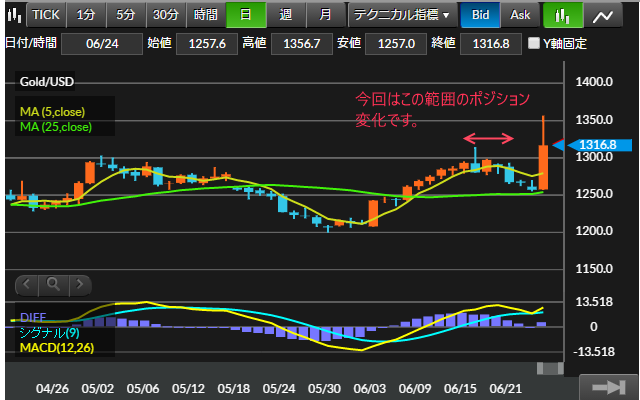This screenshot has height=400, width=640.
Task: Click the 05/30 date axis label
Action: point(324,389)
